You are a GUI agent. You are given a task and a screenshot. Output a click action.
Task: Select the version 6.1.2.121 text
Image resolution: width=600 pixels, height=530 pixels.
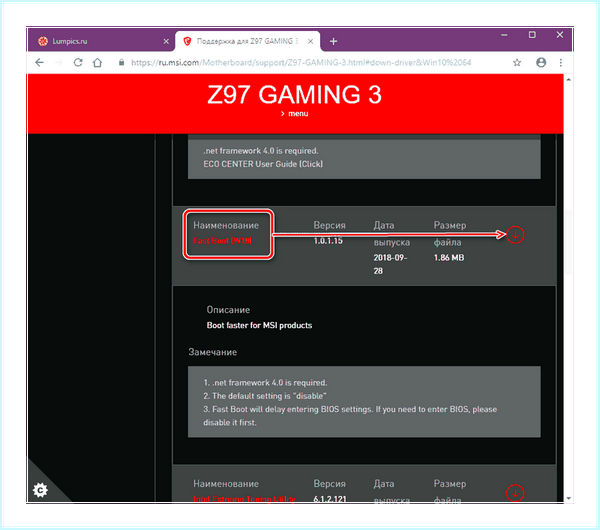pyautogui.click(x=330, y=499)
